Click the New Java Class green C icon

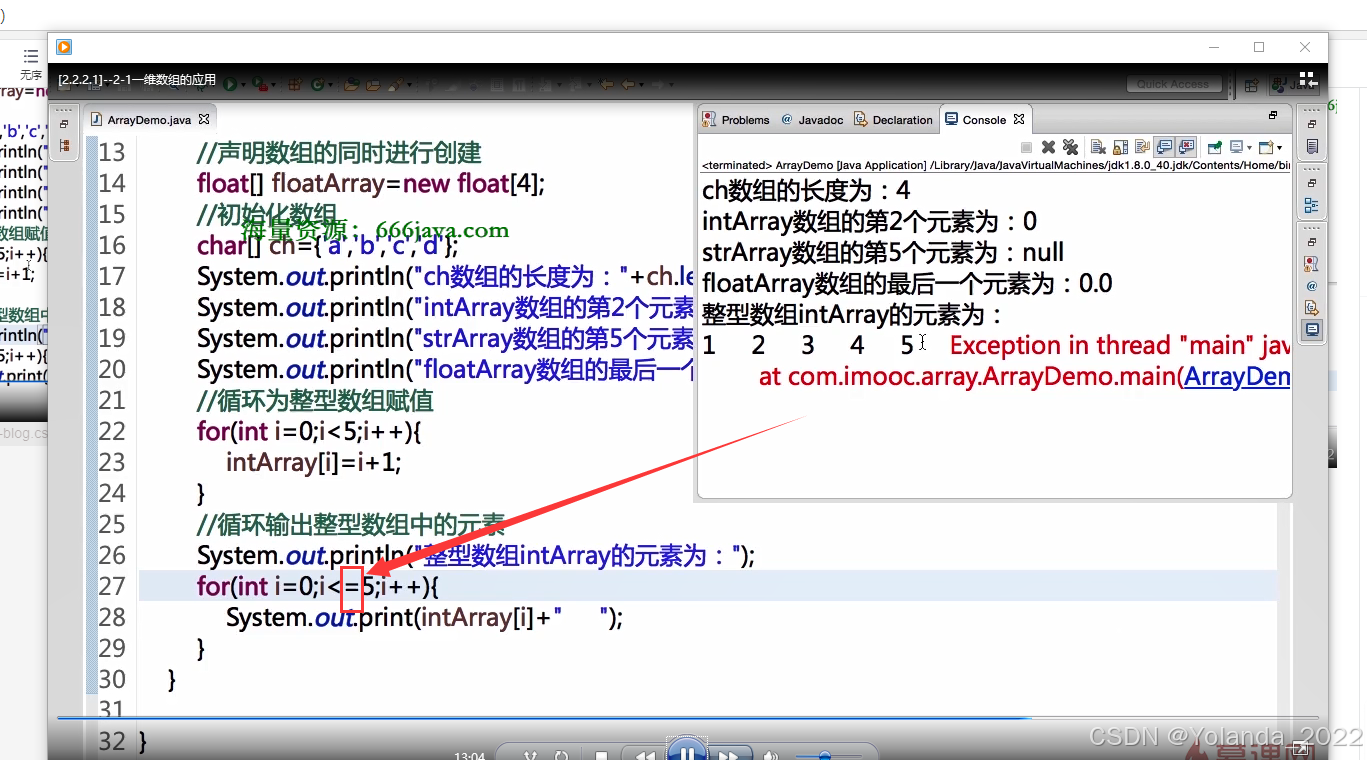pos(317,85)
